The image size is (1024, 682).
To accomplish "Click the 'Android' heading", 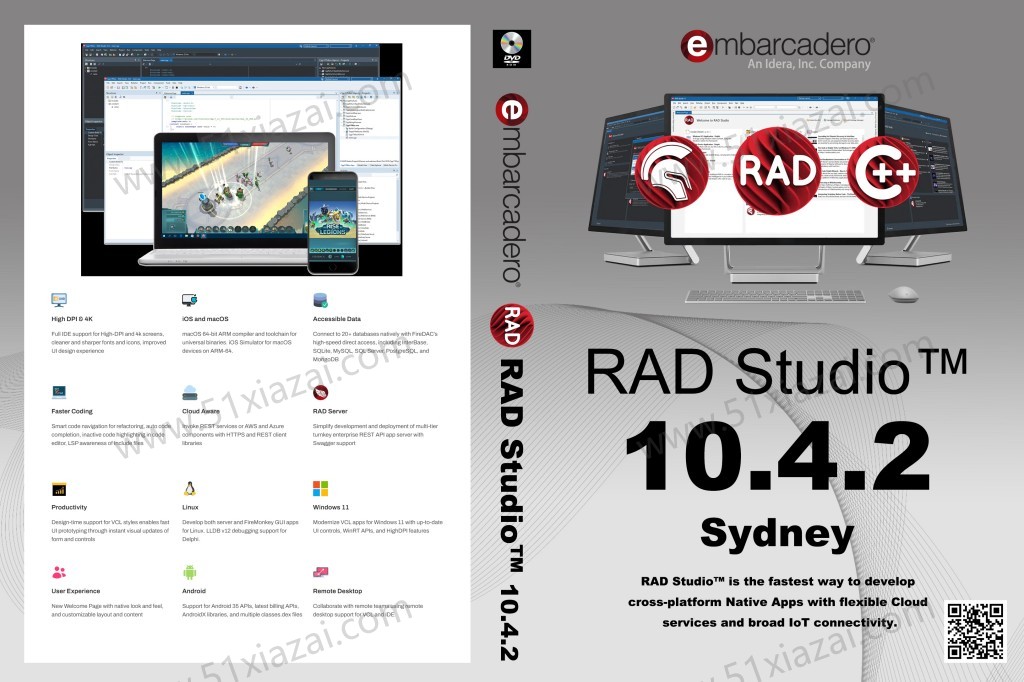I will 194,591.
